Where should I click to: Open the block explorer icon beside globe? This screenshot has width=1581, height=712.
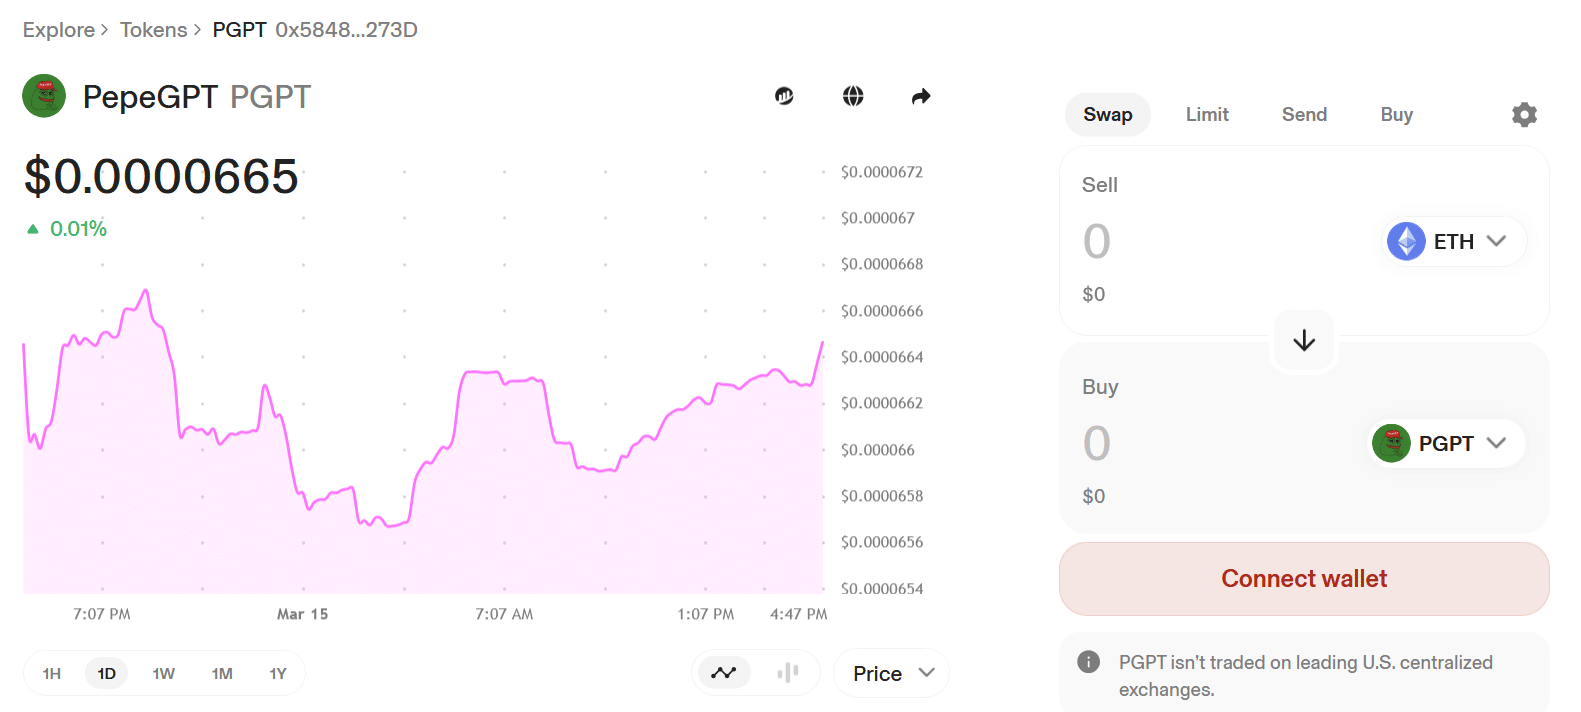pyautogui.click(x=784, y=96)
